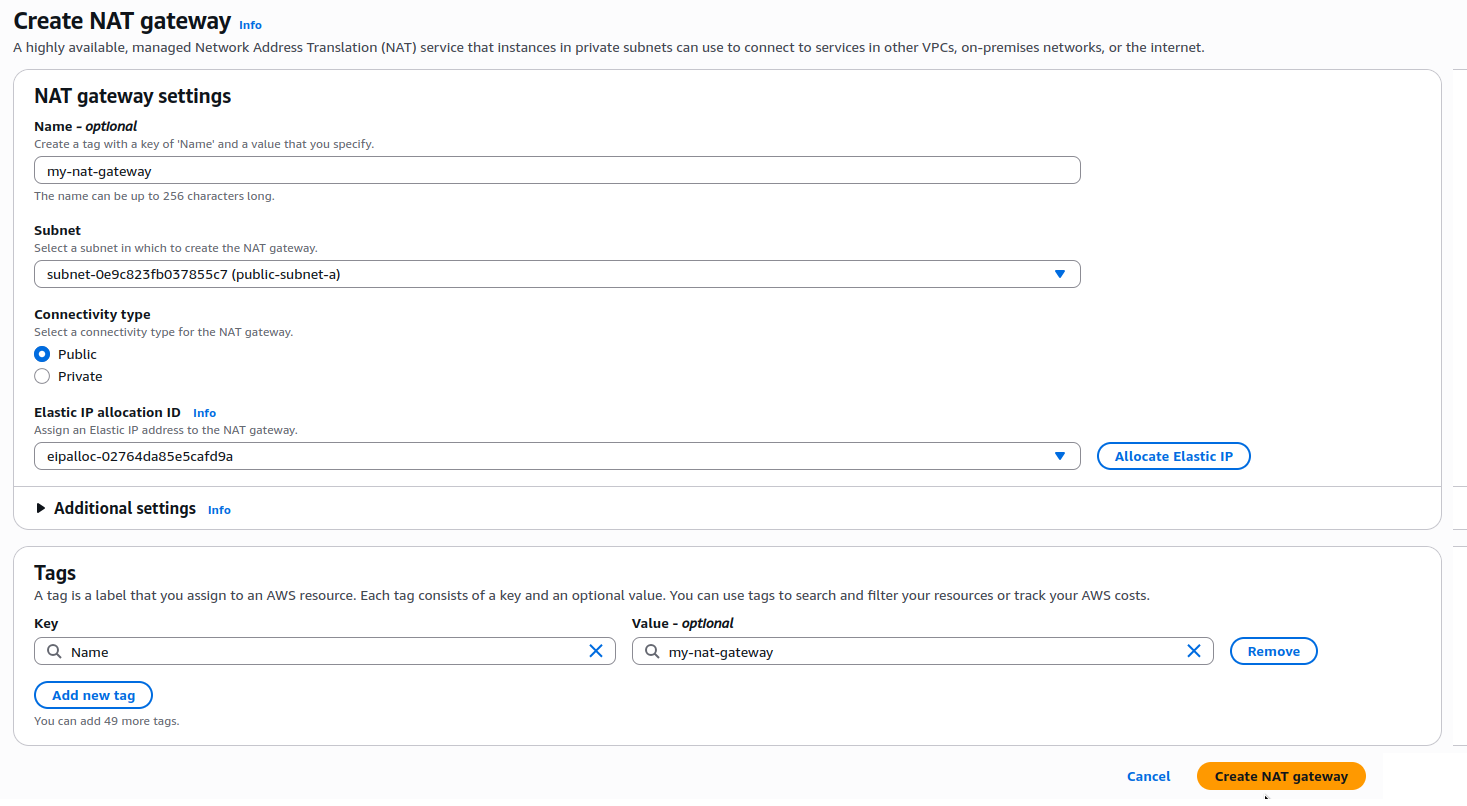Click the 'You can add 49 more tags.' text
The image size is (1467, 806).
(107, 721)
